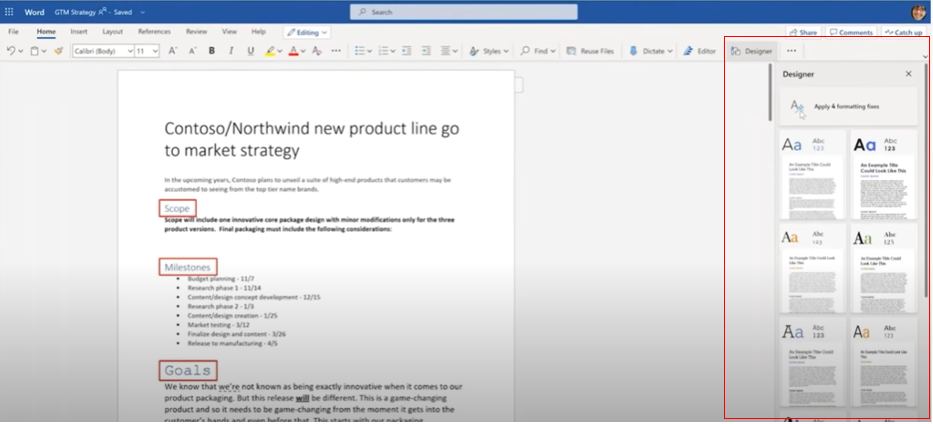This screenshot has width=933, height=424.
Task: Expand the bullet list style dropdown arrow
Action: (369, 52)
